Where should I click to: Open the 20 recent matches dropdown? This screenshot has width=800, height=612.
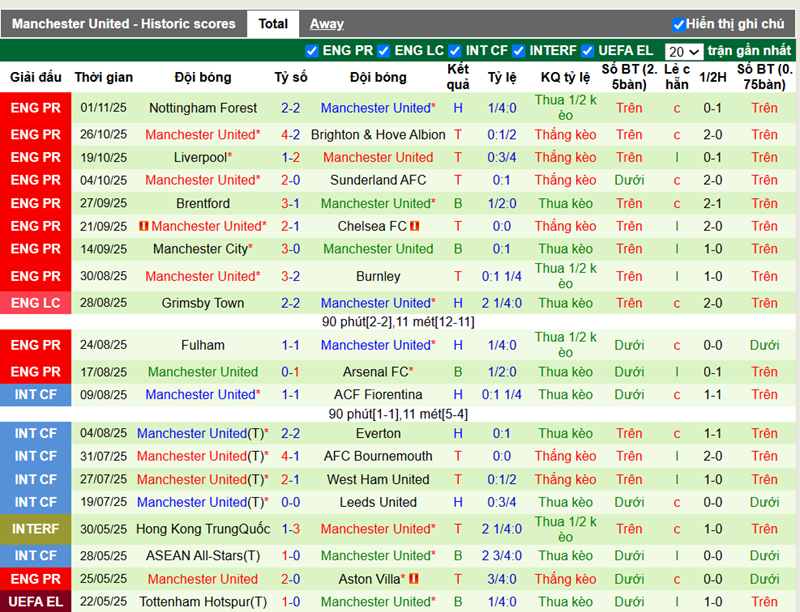[684, 52]
